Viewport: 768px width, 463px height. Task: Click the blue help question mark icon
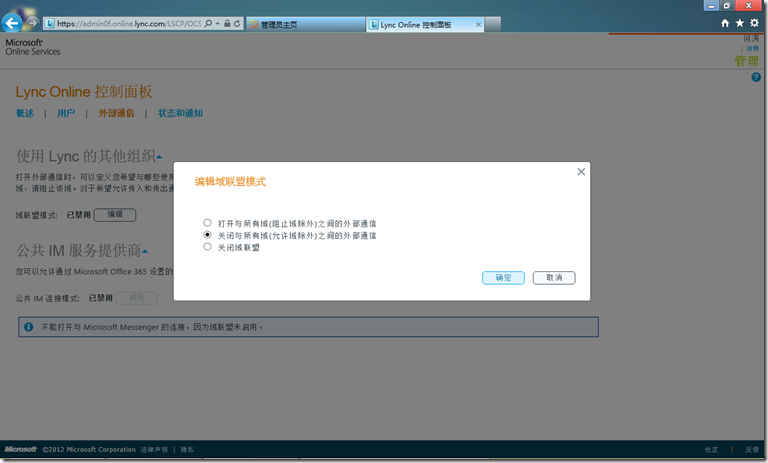pos(756,77)
